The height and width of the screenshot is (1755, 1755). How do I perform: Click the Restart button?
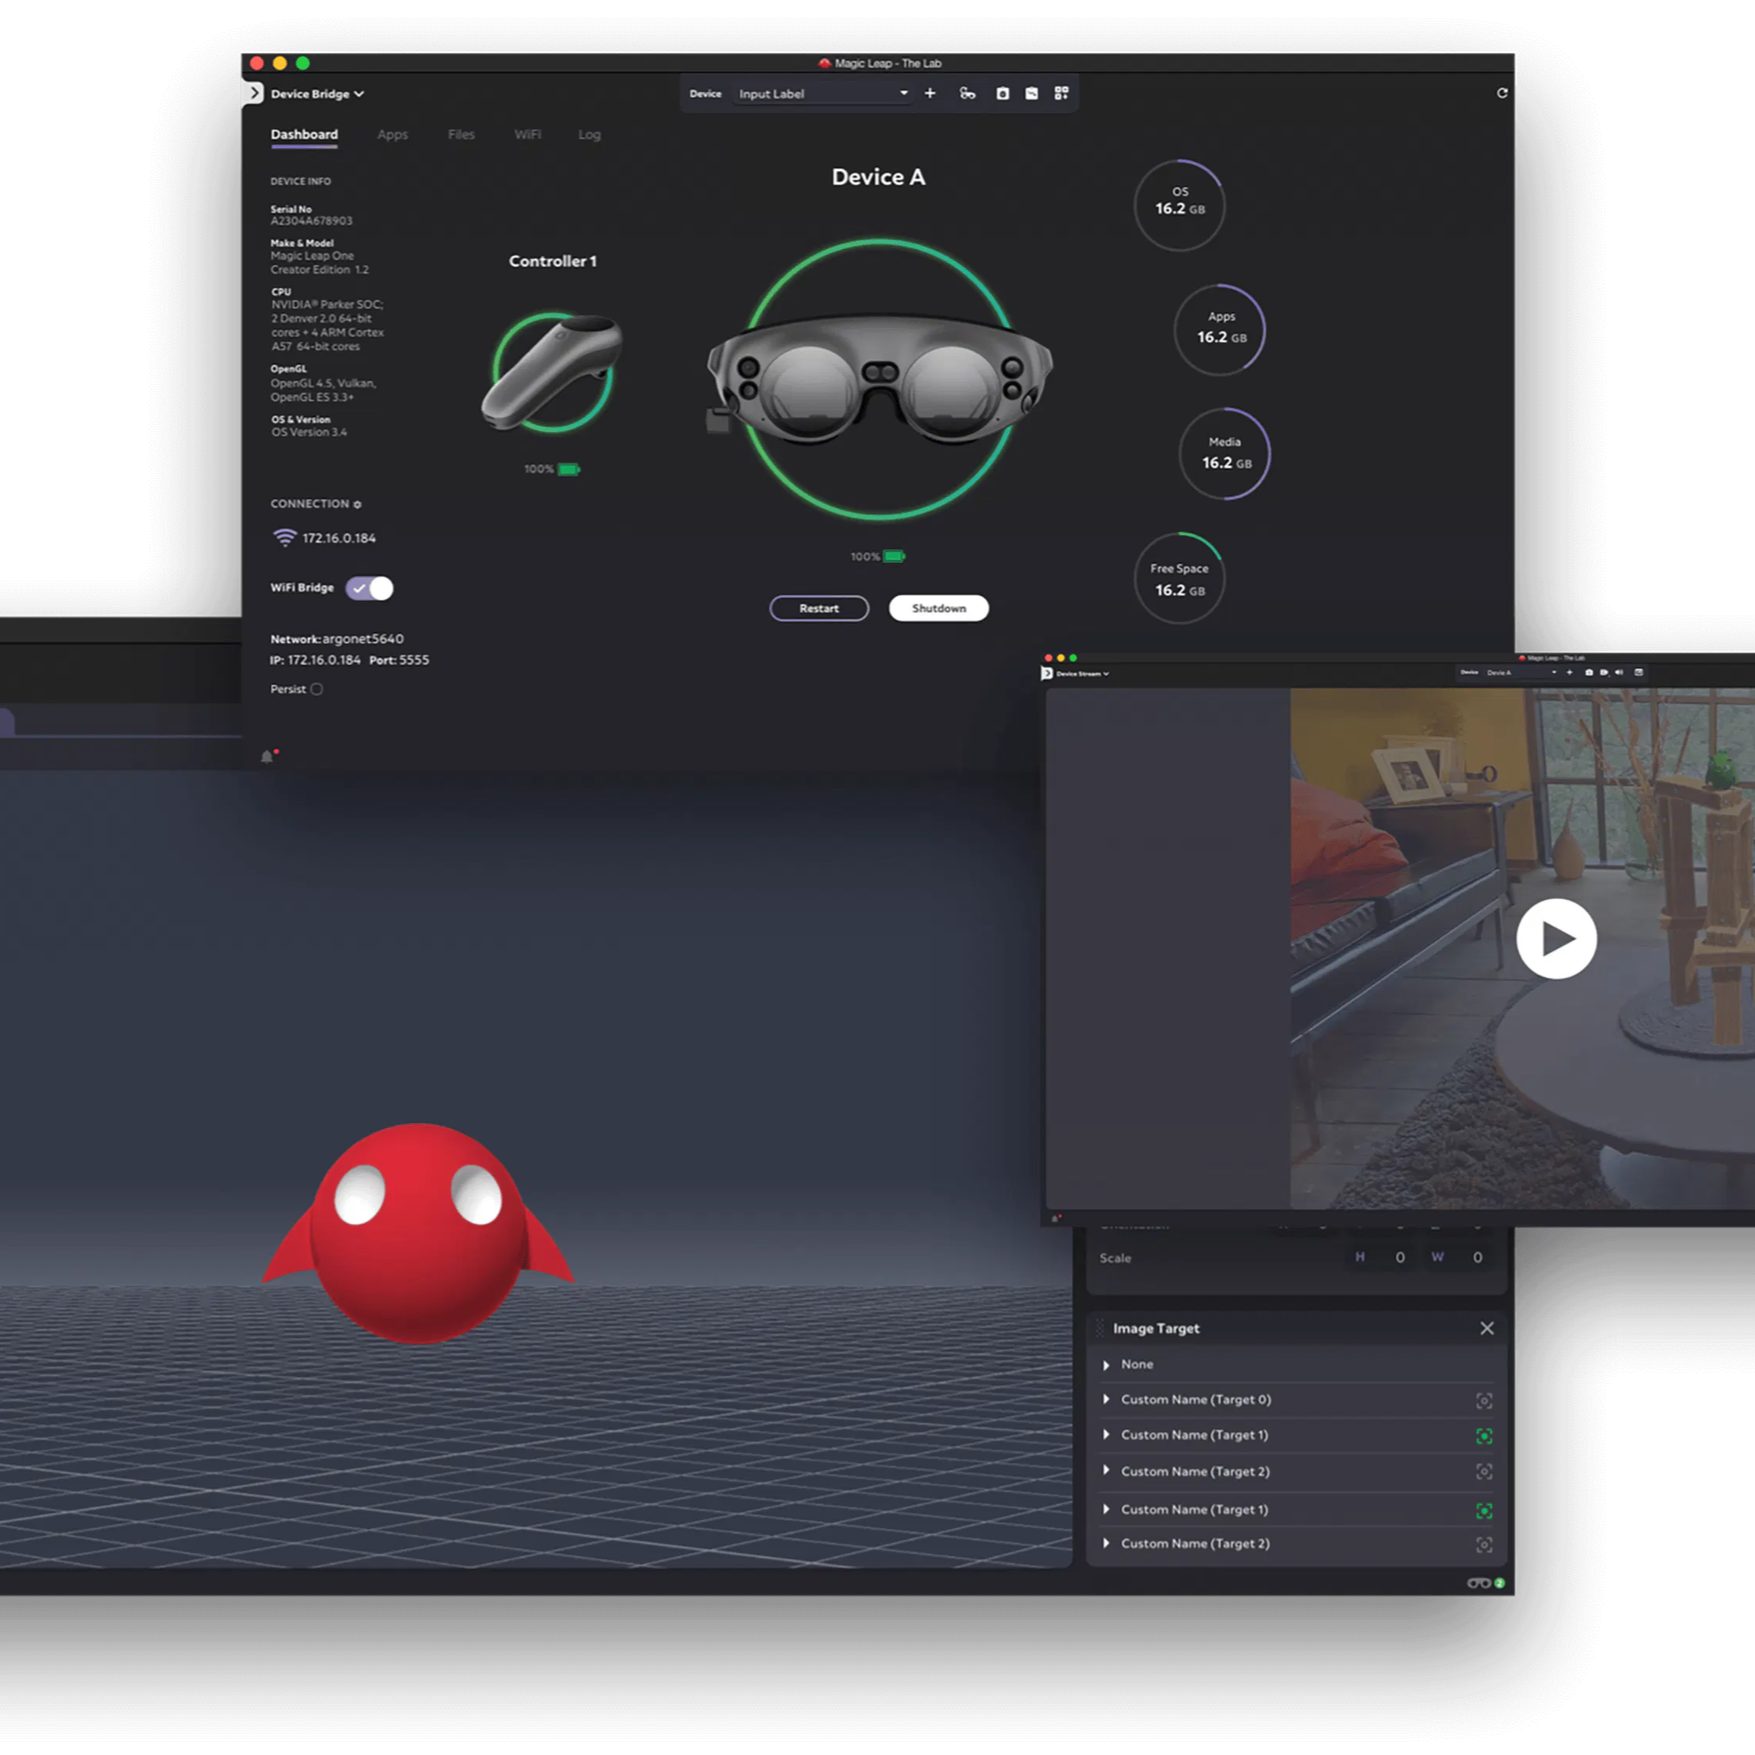tap(819, 608)
